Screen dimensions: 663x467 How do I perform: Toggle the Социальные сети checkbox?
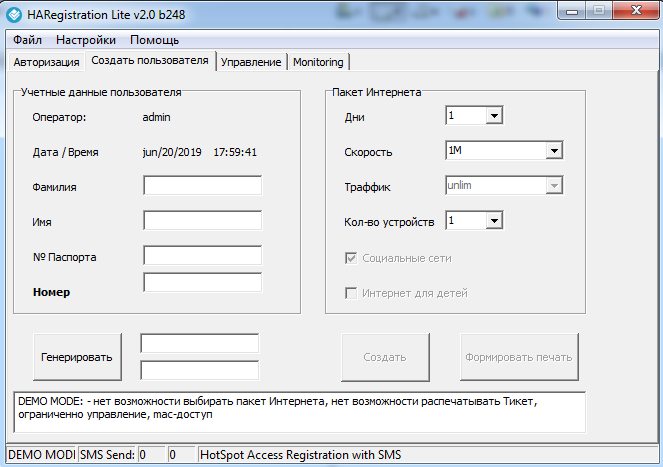(x=351, y=258)
